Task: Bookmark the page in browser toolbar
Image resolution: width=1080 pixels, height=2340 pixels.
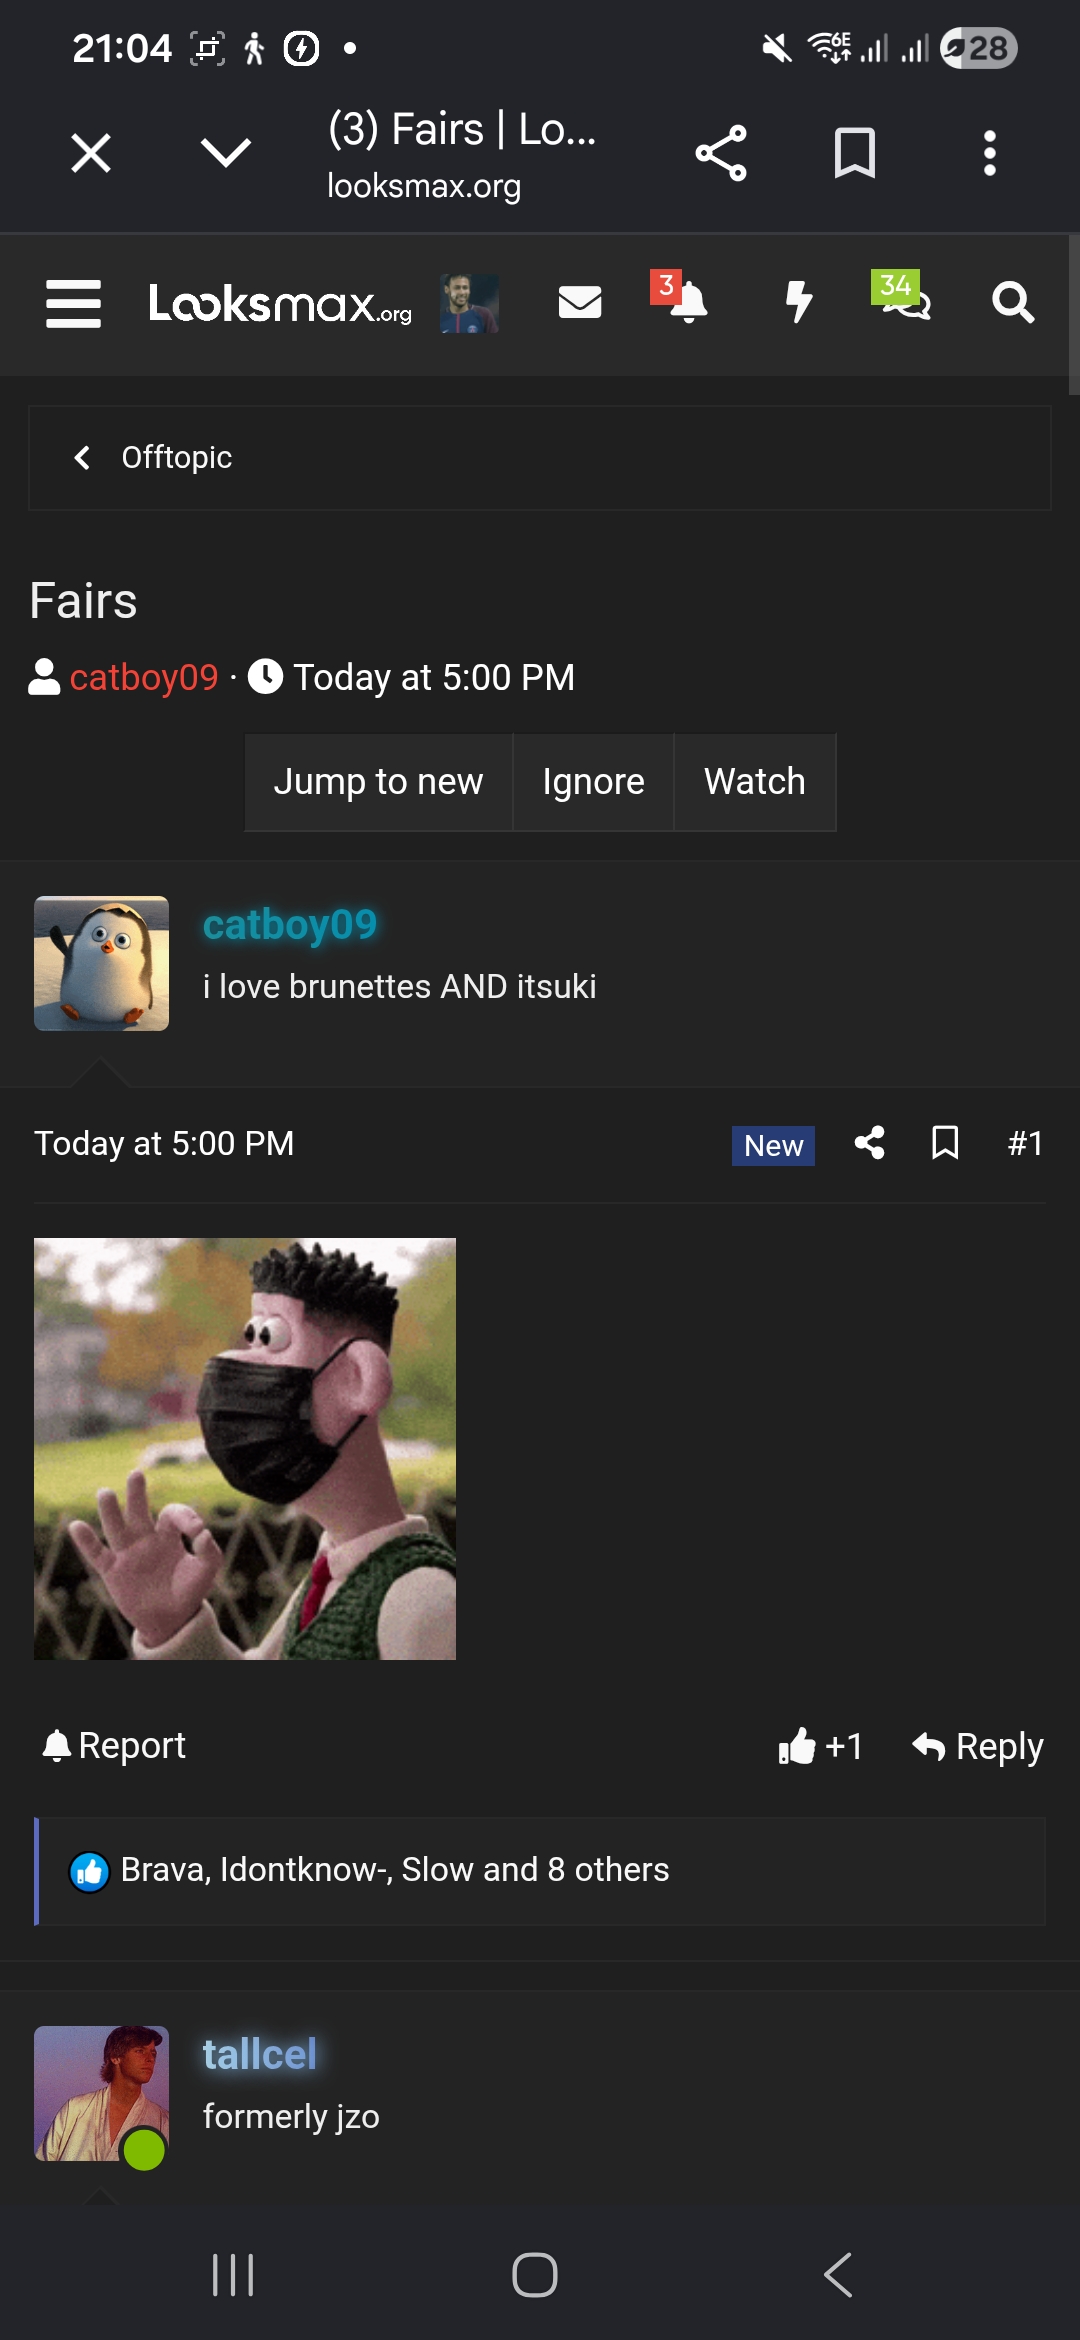Action: [855, 153]
